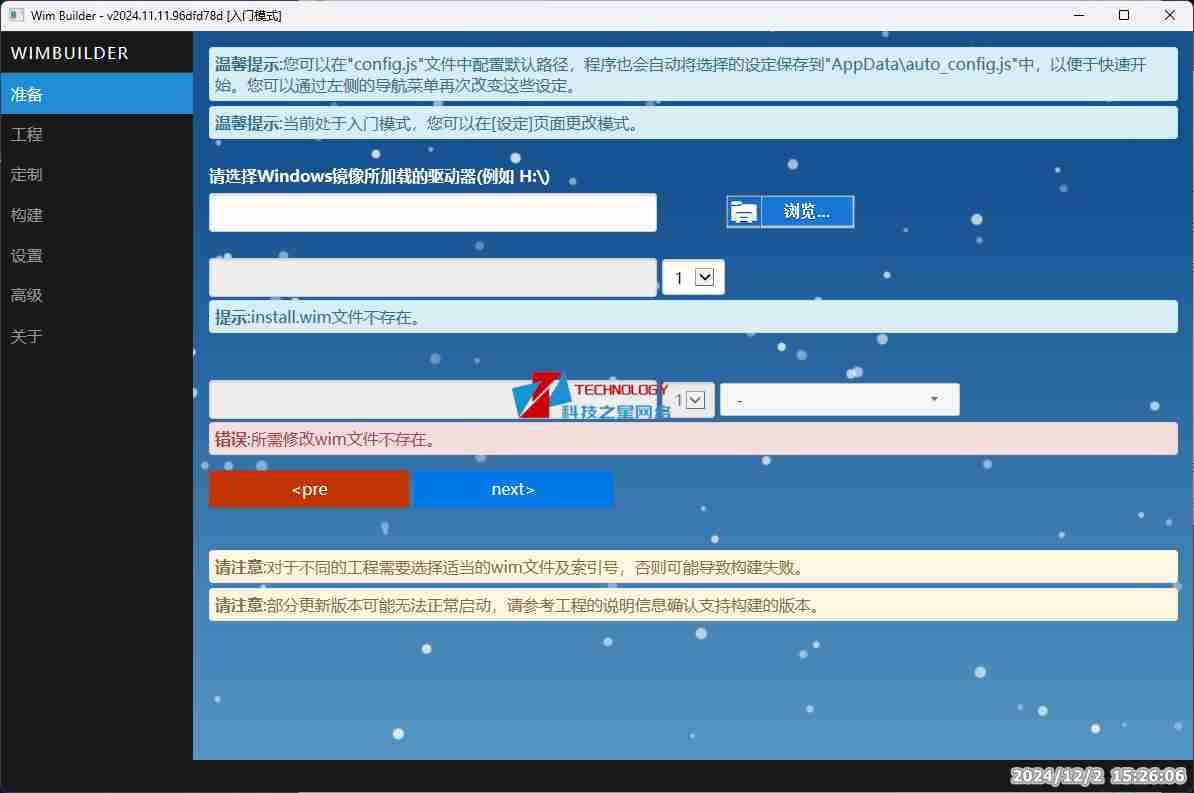Screen dimensions: 1194x793
Task: Close the Wim Builder window
Action: tap(1170, 16)
